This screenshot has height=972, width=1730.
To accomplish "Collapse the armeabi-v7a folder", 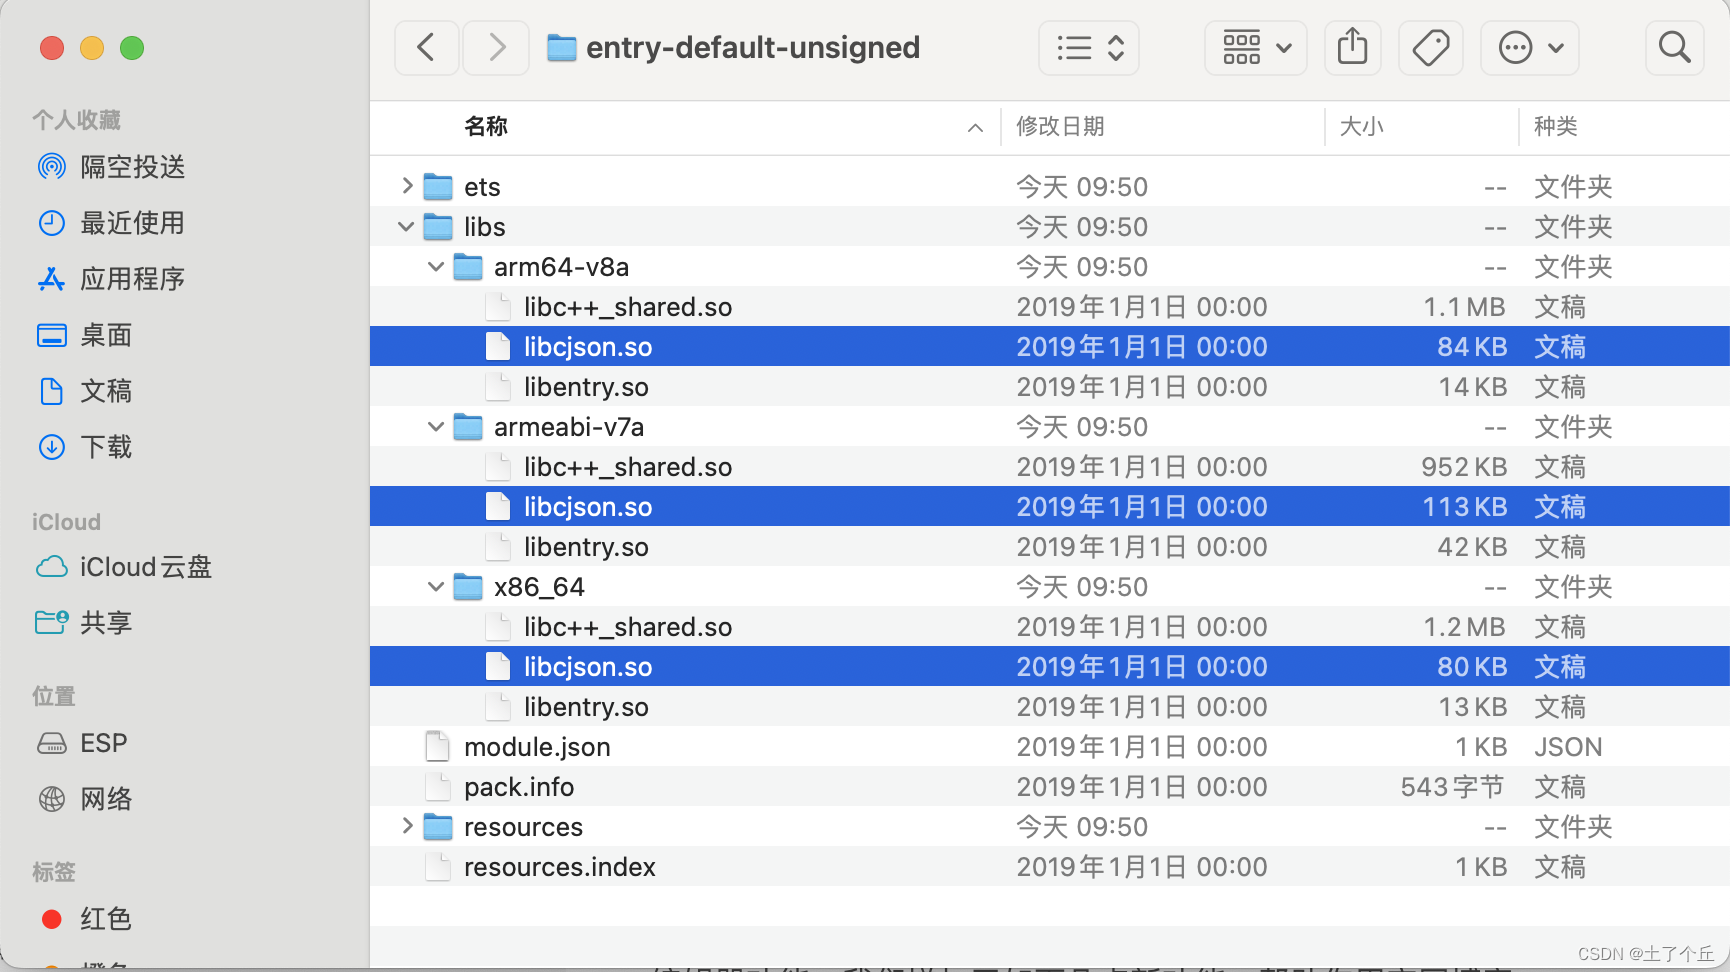I will 436,427.
